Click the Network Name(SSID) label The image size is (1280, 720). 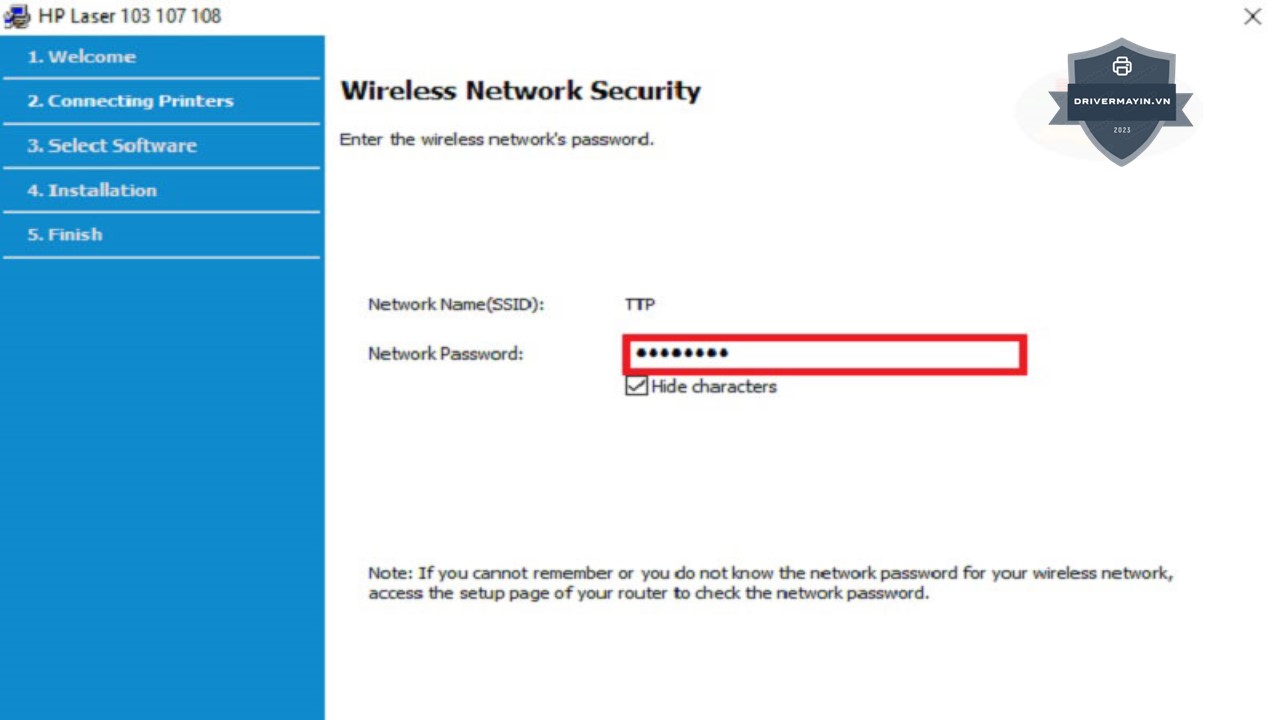[456, 304]
